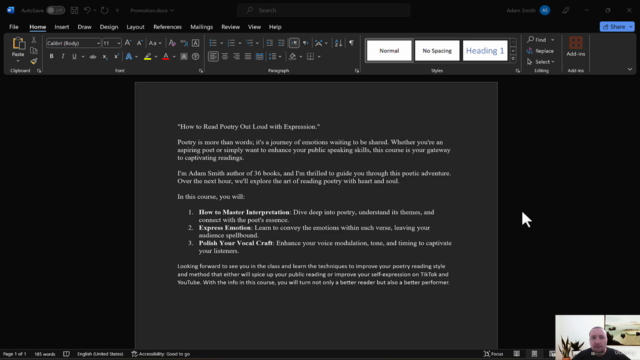This screenshot has height=360, width=640.
Task: Open the File tab
Action: coord(14,27)
